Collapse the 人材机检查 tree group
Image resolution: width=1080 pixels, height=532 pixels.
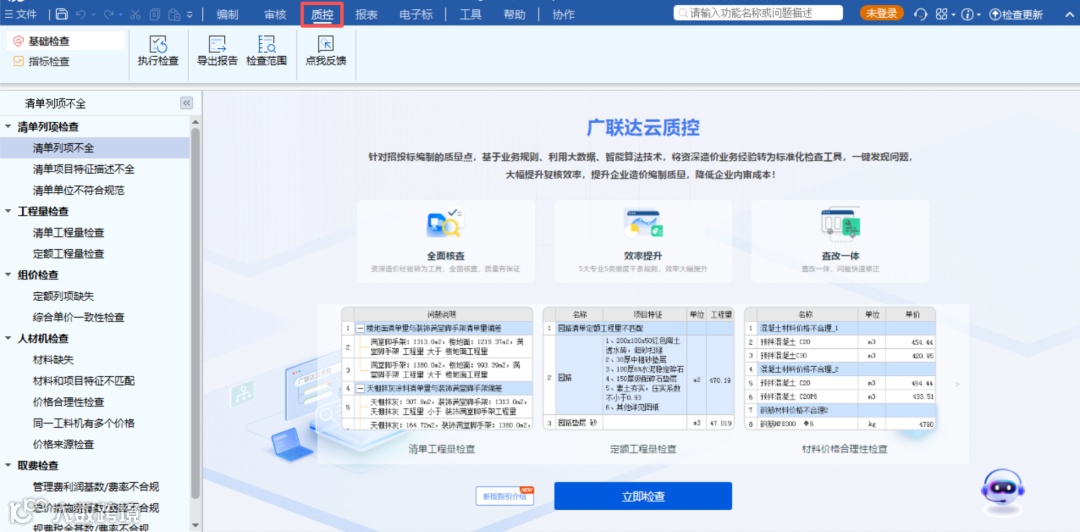pos(8,338)
